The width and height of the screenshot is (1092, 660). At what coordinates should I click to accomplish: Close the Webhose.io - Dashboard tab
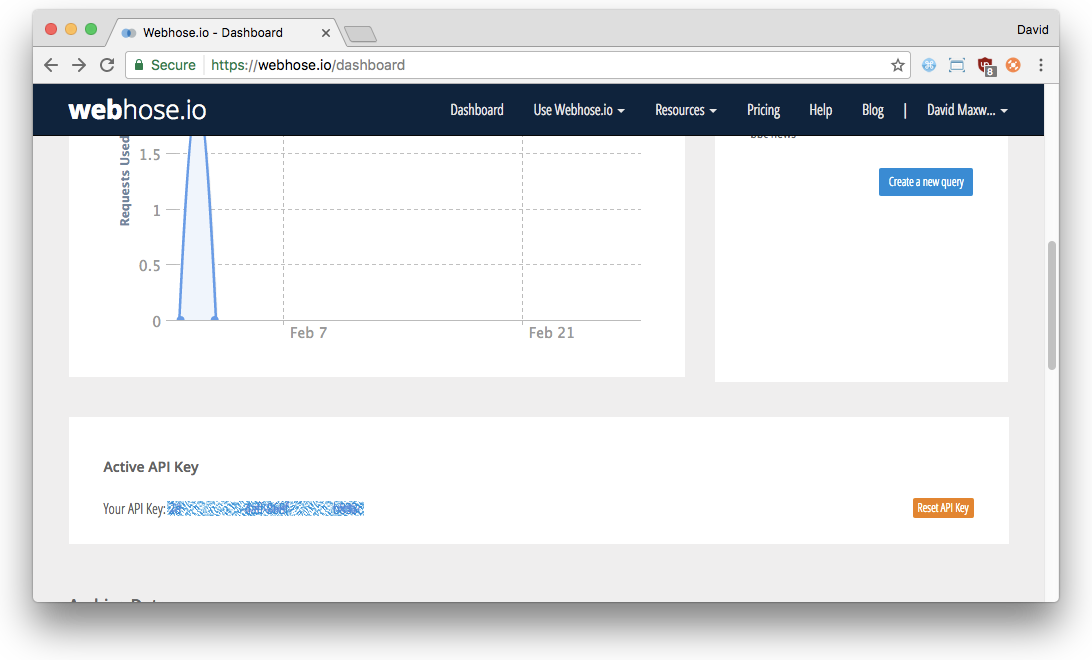(325, 33)
